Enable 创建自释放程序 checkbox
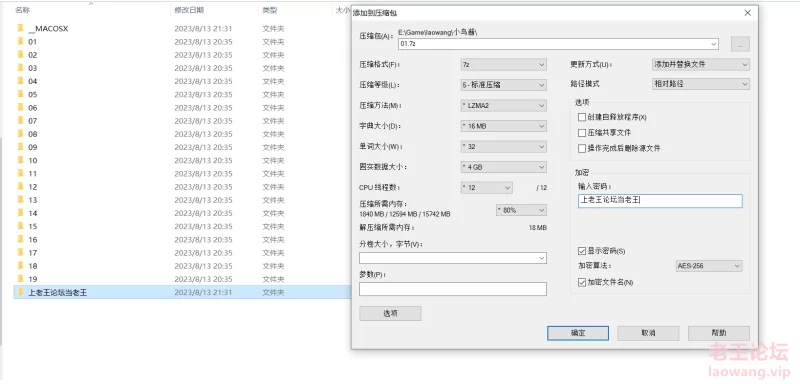This screenshot has width=800, height=384. click(x=582, y=117)
